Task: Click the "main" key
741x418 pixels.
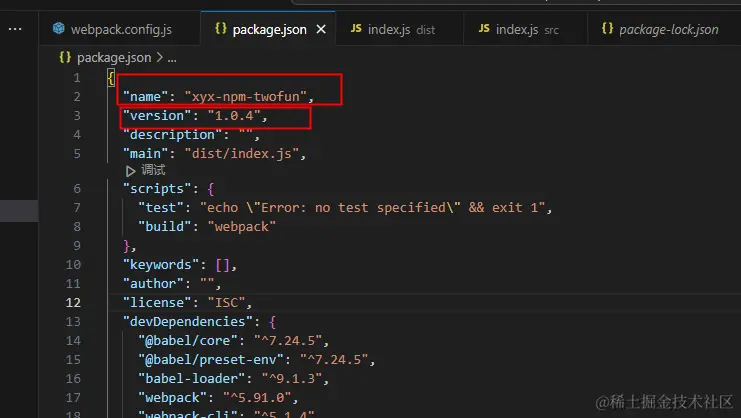Action: [x=146, y=154]
